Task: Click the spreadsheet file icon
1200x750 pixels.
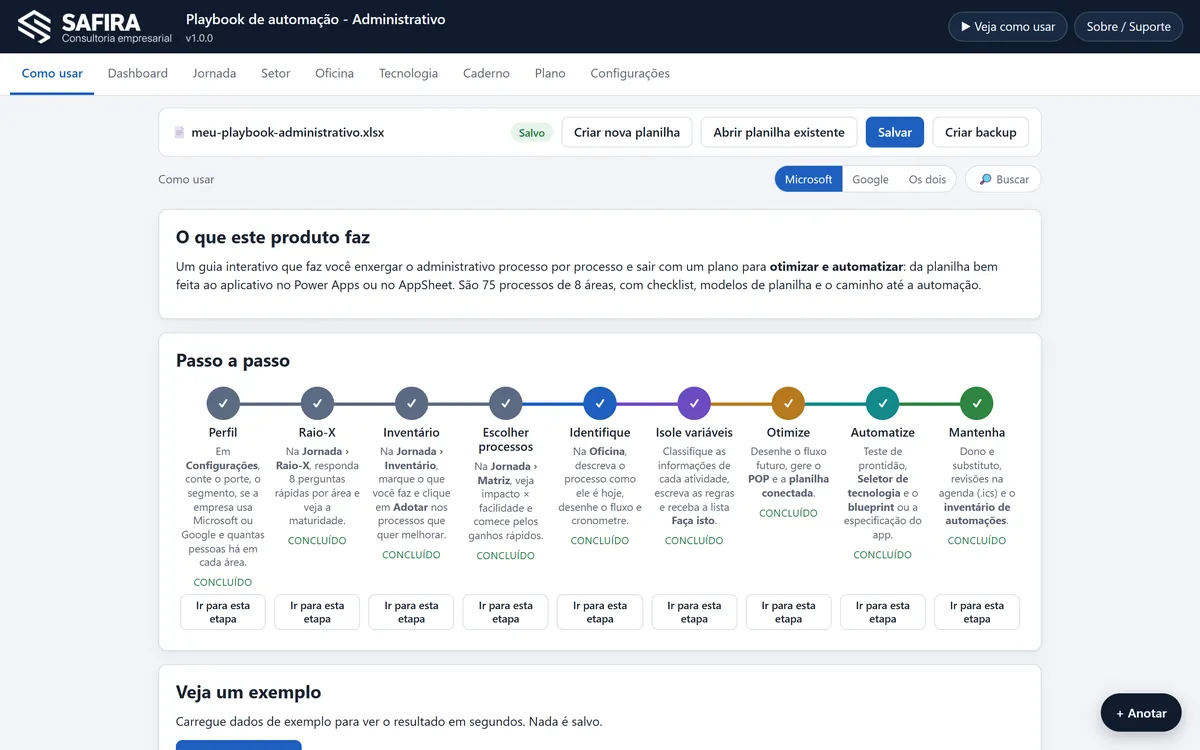Action: point(179,132)
